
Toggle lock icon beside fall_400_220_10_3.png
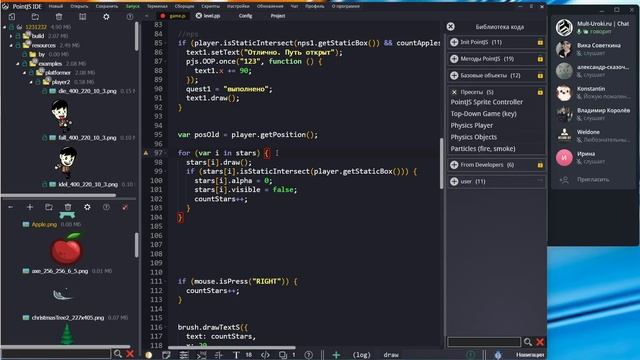[x=44, y=138]
